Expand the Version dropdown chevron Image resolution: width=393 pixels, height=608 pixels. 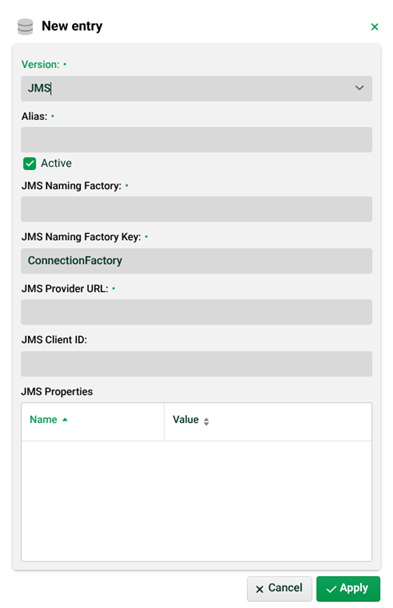pyautogui.click(x=359, y=88)
